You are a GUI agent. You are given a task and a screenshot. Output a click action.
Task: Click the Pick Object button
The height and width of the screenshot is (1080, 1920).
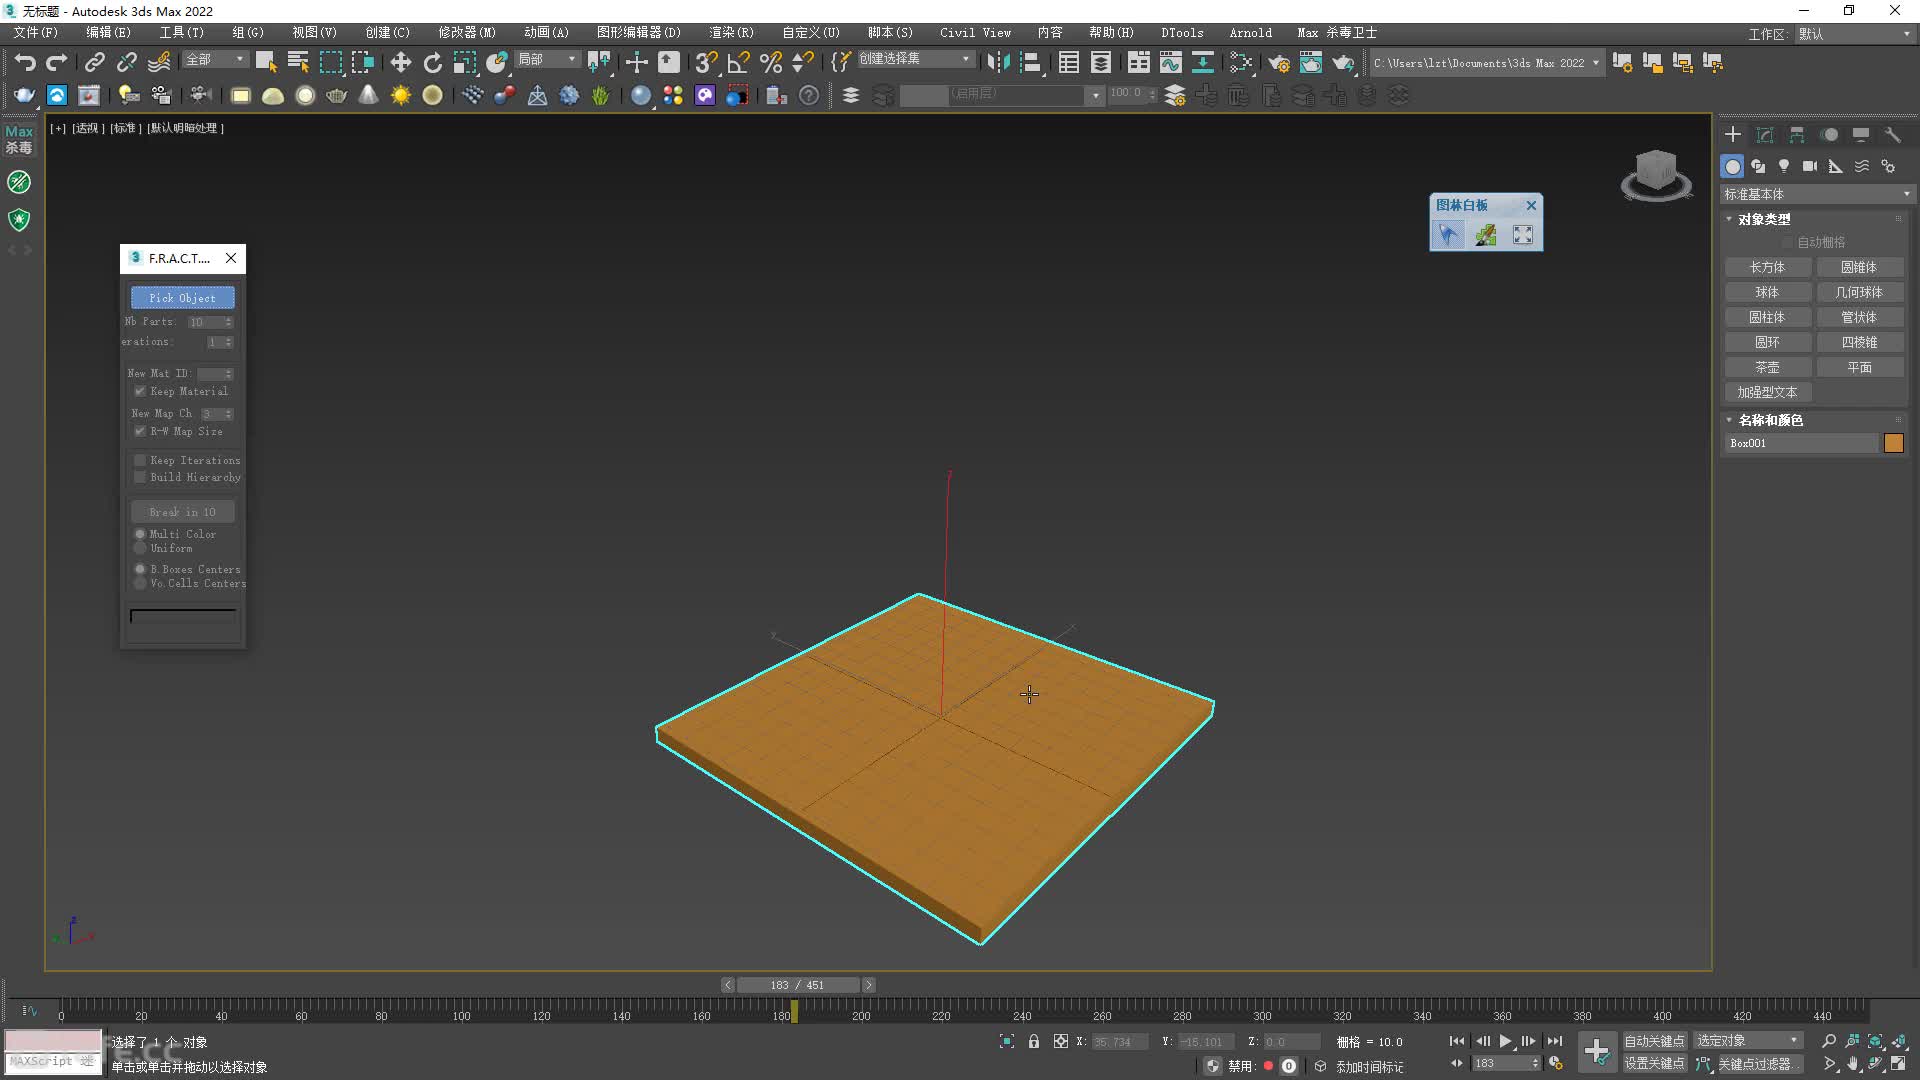pyautogui.click(x=182, y=298)
